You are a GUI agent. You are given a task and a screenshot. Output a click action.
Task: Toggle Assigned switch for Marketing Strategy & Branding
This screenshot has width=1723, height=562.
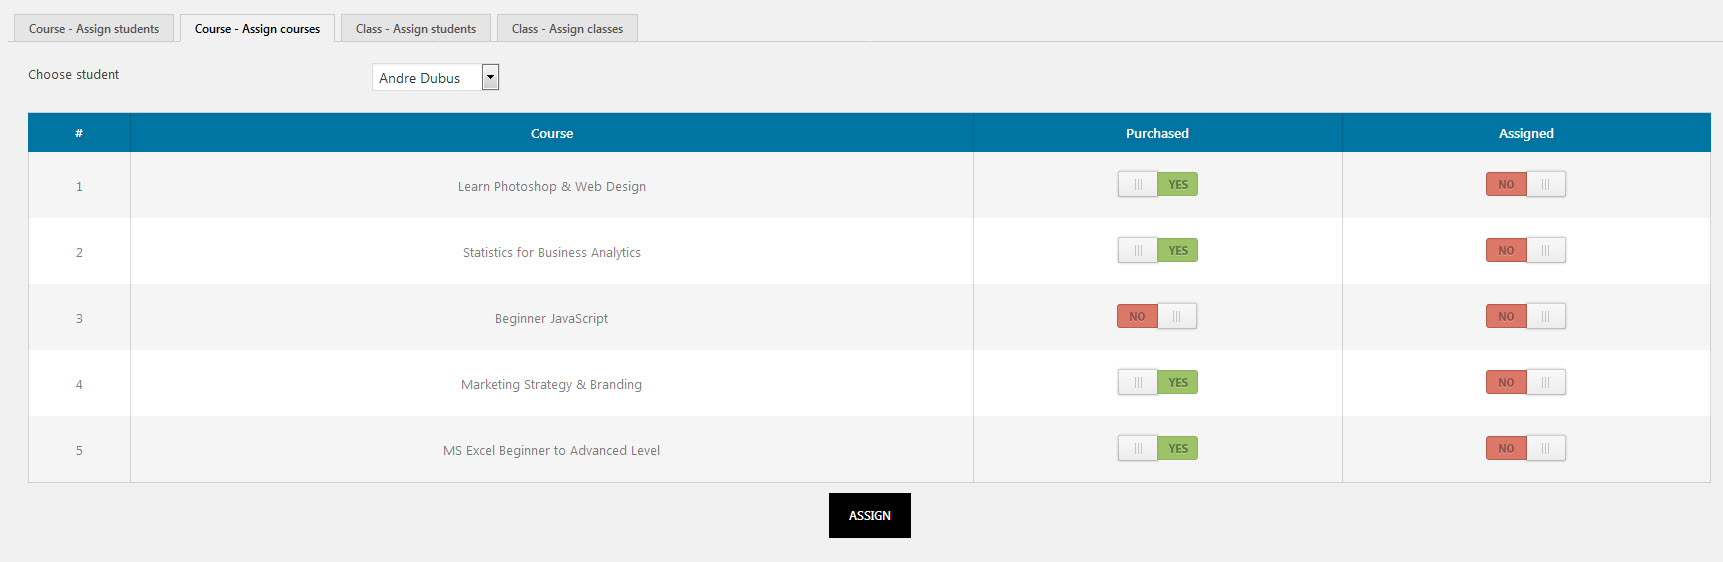[1525, 383]
